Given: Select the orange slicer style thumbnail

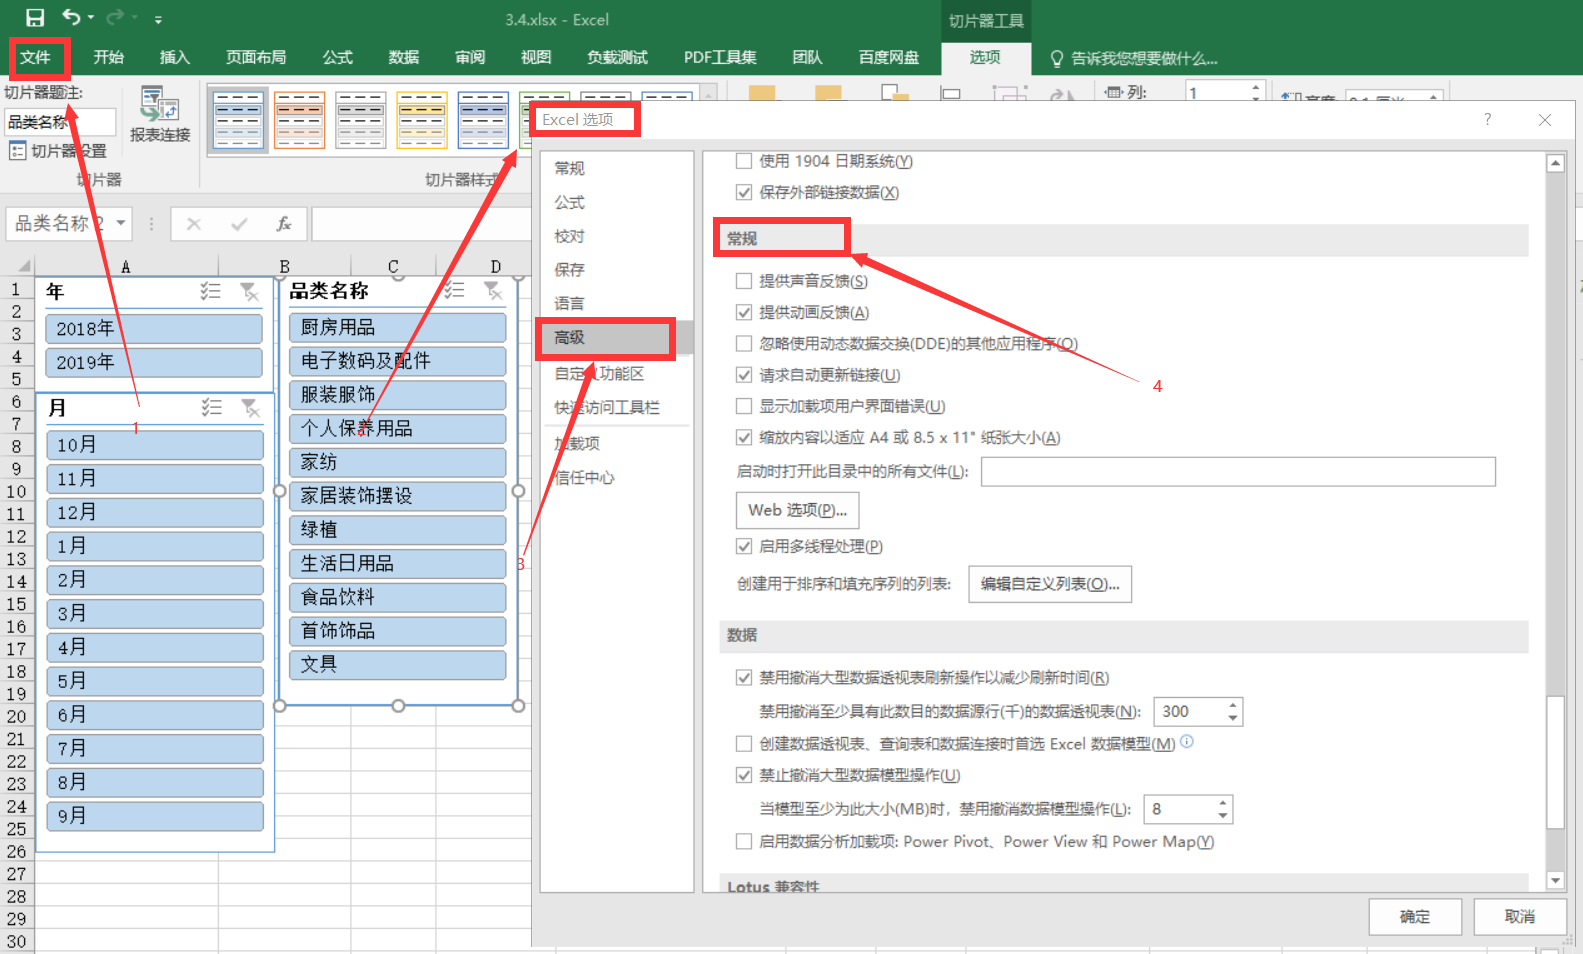Looking at the screenshot, I should pos(299,120).
